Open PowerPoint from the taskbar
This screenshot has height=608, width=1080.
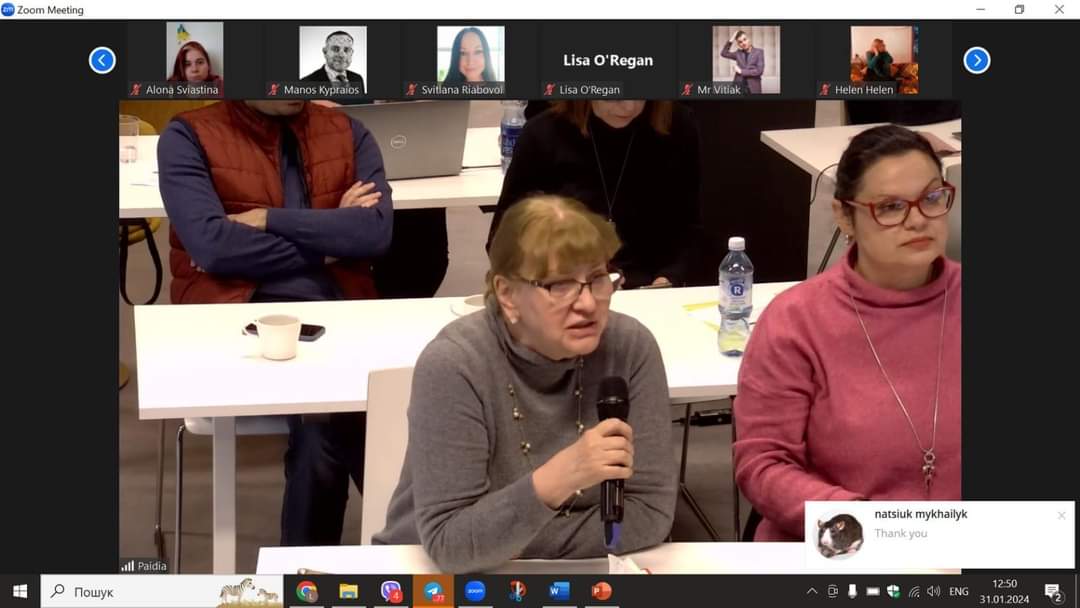pyautogui.click(x=601, y=591)
